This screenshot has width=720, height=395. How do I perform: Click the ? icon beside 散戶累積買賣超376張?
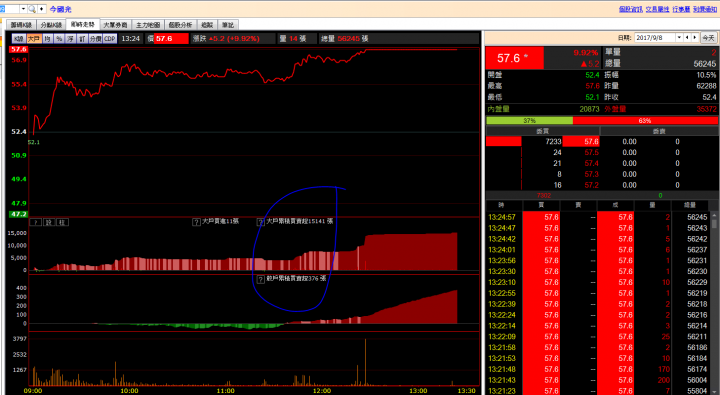(x=260, y=279)
